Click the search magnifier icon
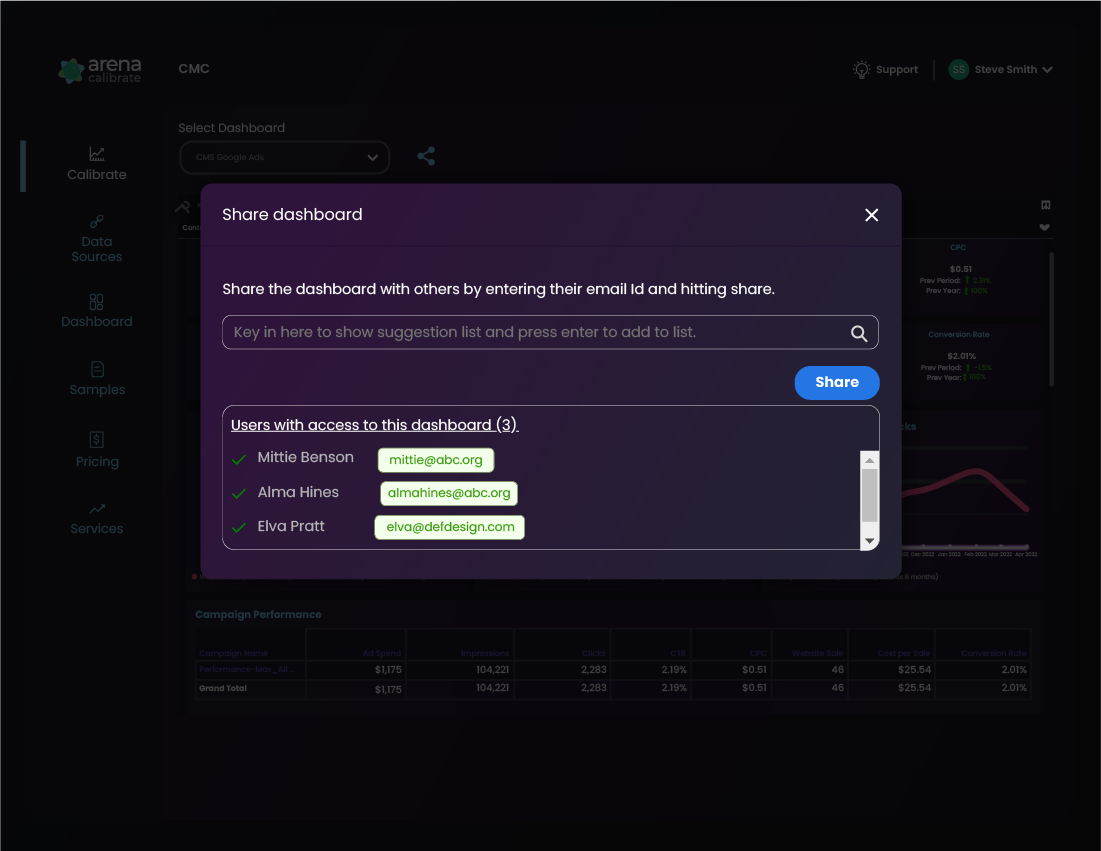 coord(859,334)
